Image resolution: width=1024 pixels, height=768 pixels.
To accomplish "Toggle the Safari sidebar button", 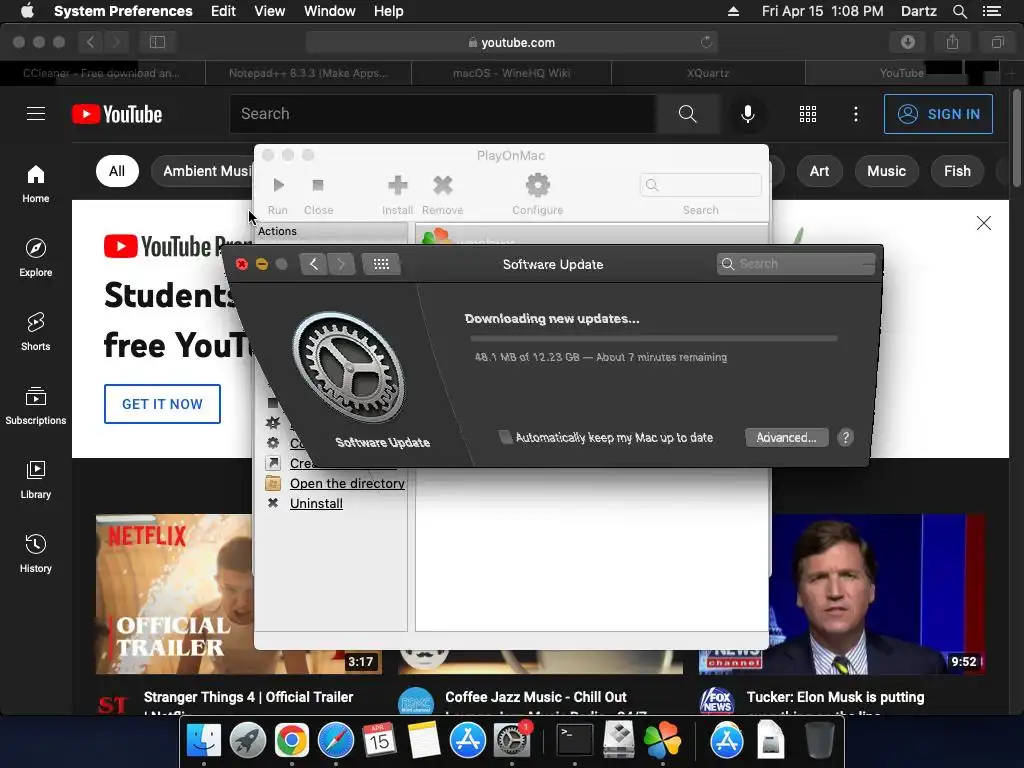I will [157, 42].
